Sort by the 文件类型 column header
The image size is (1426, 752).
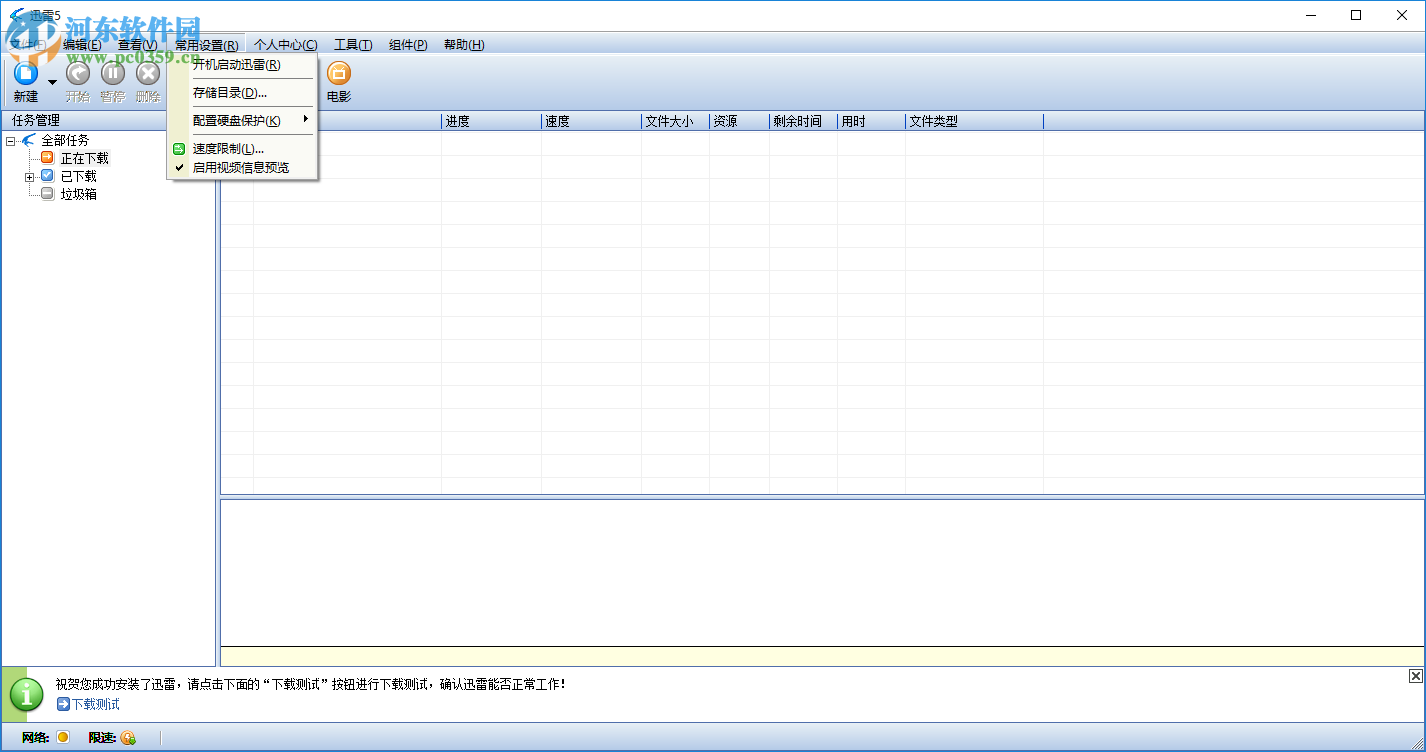(974, 121)
